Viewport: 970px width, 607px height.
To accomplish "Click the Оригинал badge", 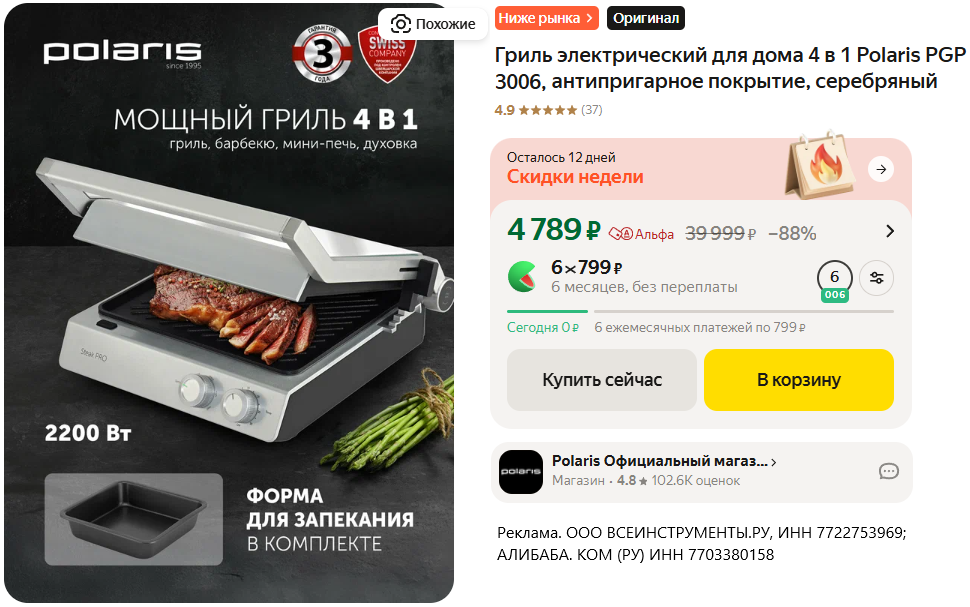I will click(646, 19).
